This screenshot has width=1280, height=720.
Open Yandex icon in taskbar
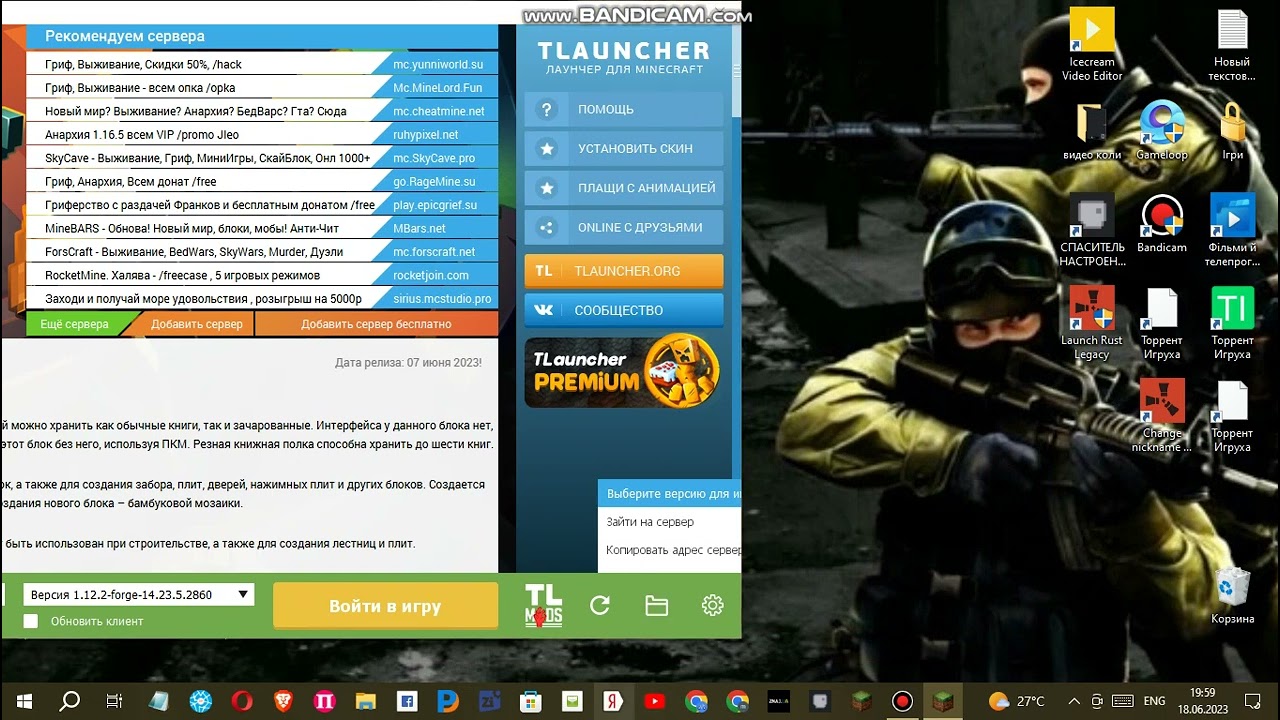pos(613,701)
